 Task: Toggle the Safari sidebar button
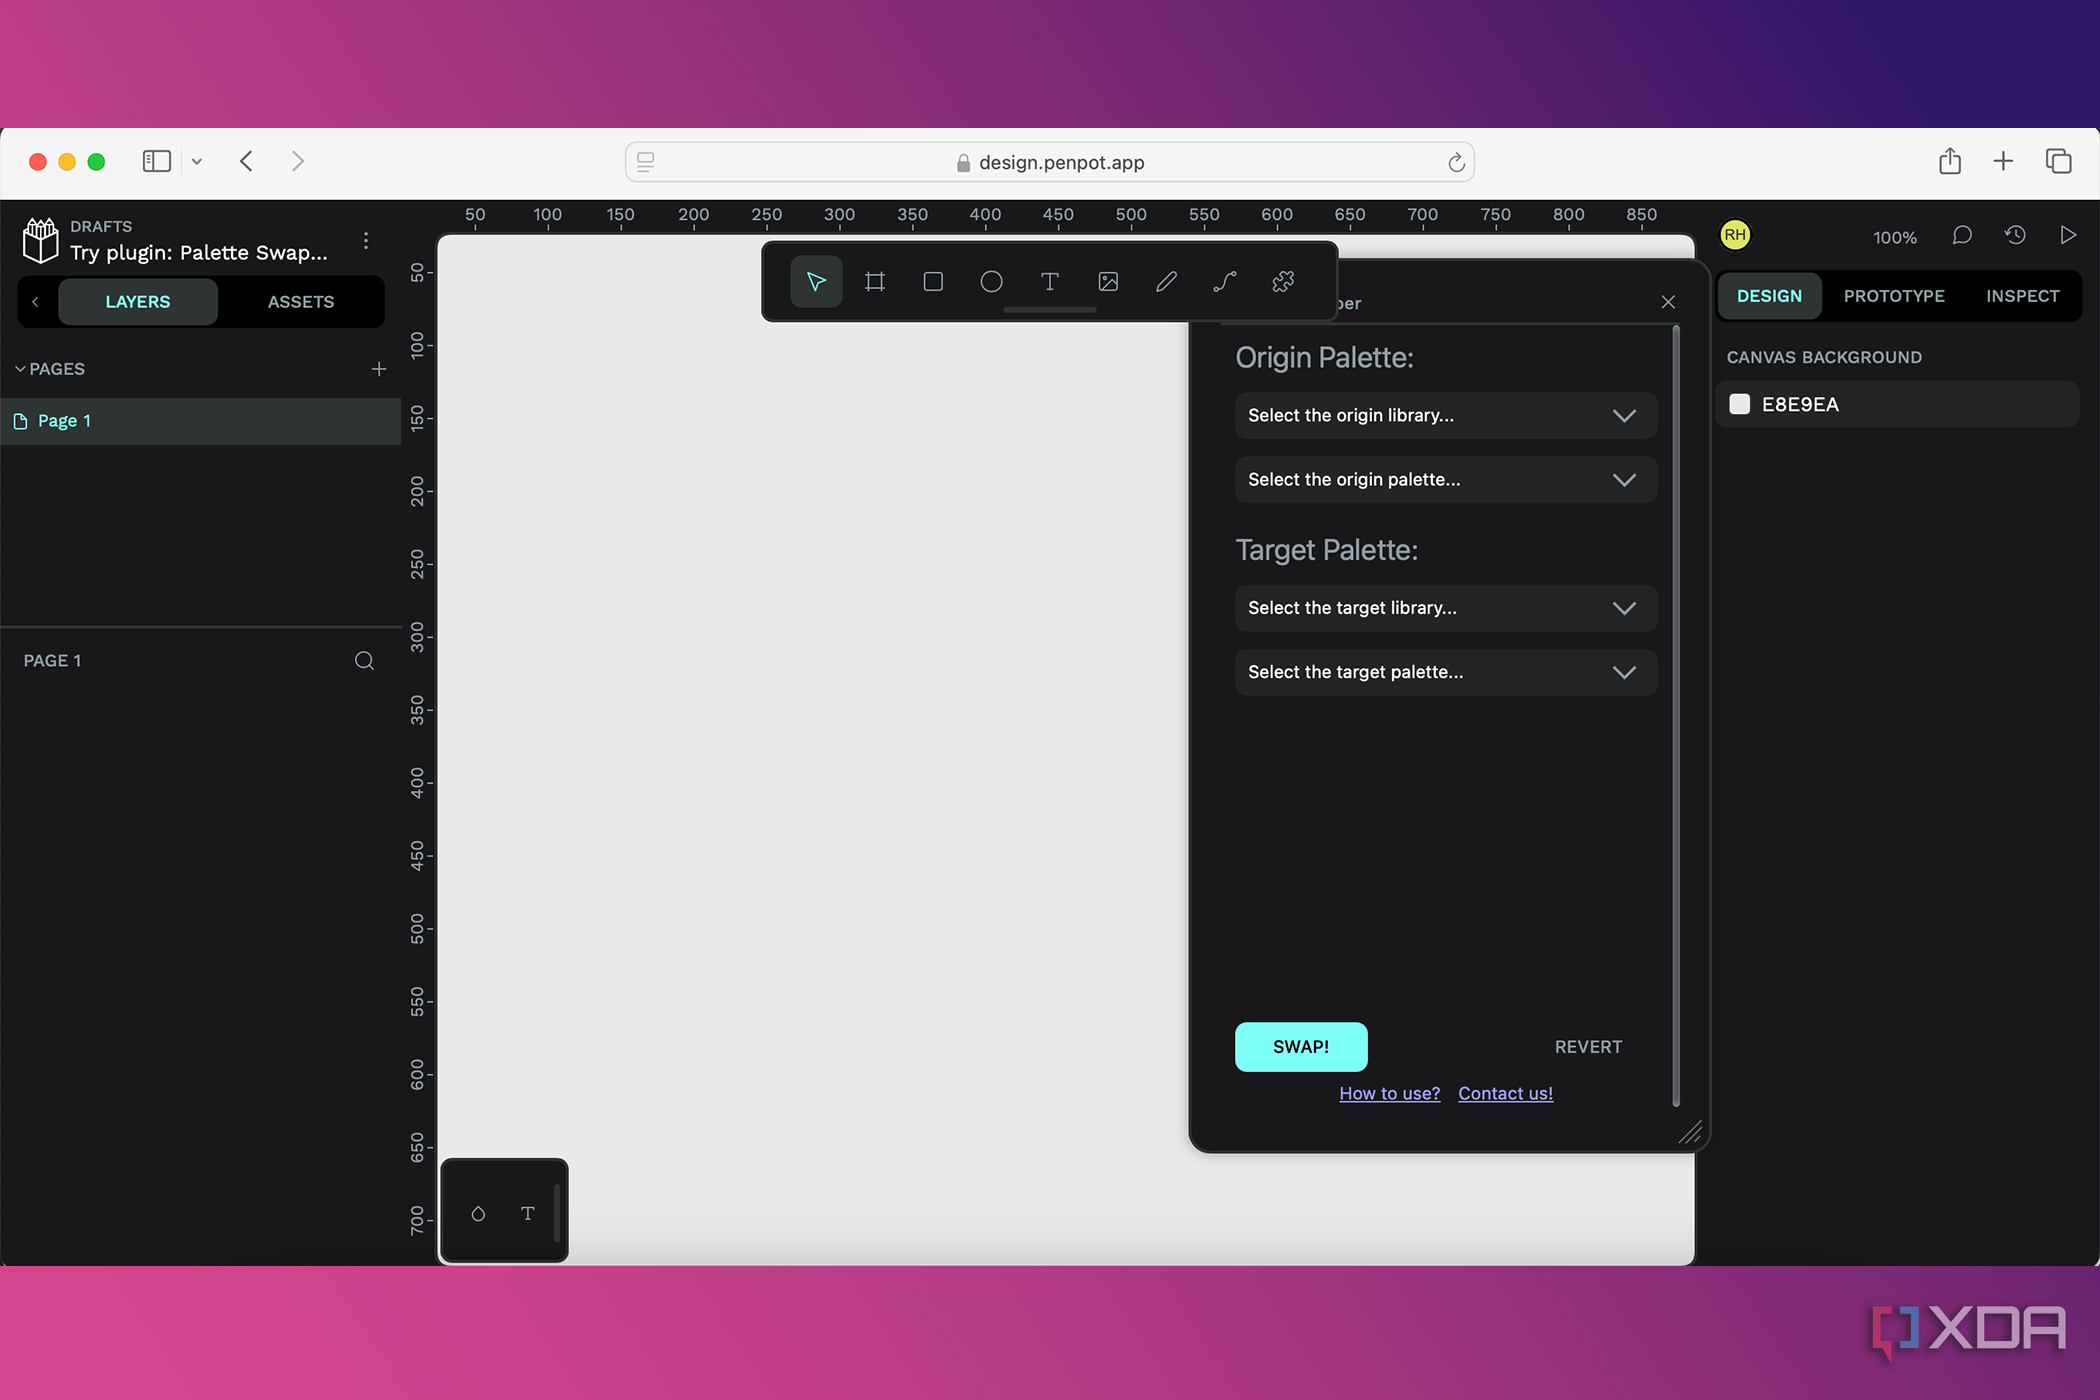[157, 161]
